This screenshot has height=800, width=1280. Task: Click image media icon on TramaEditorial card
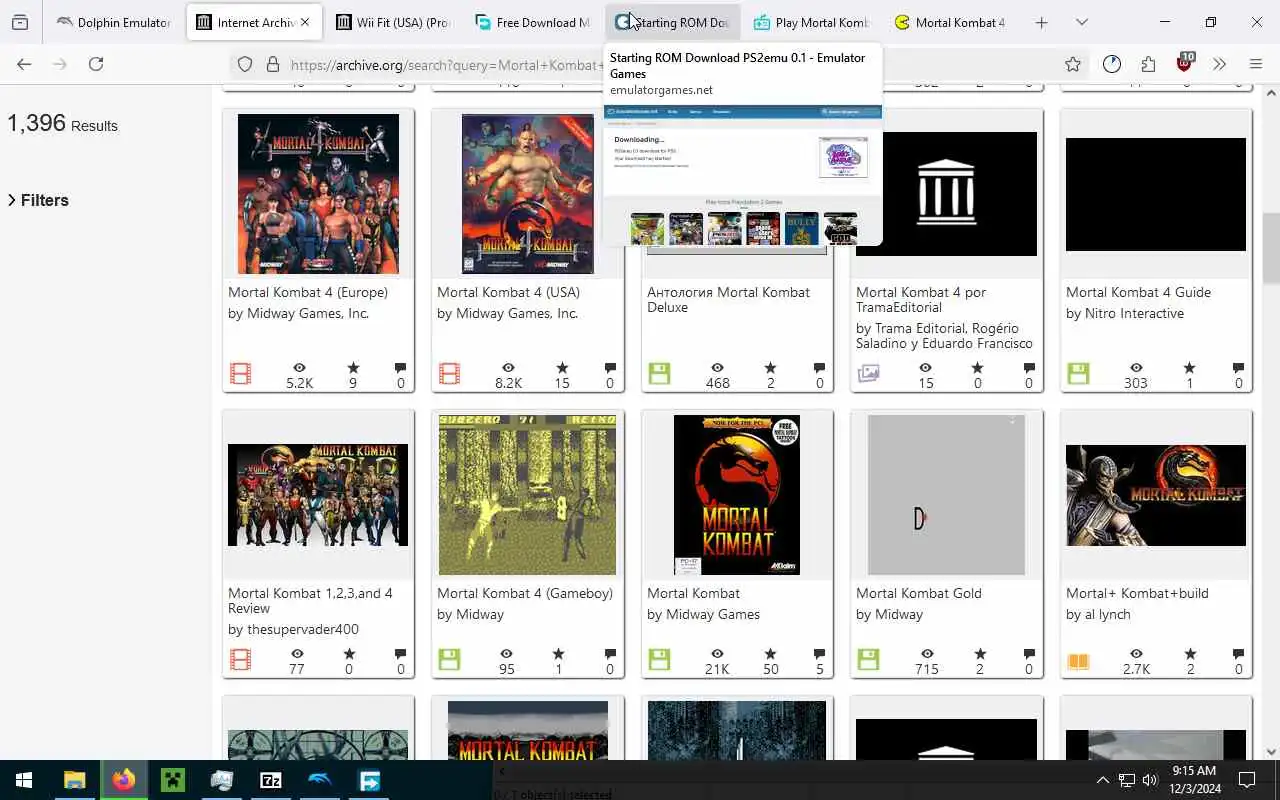pyautogui.click(x=868, y=374)
